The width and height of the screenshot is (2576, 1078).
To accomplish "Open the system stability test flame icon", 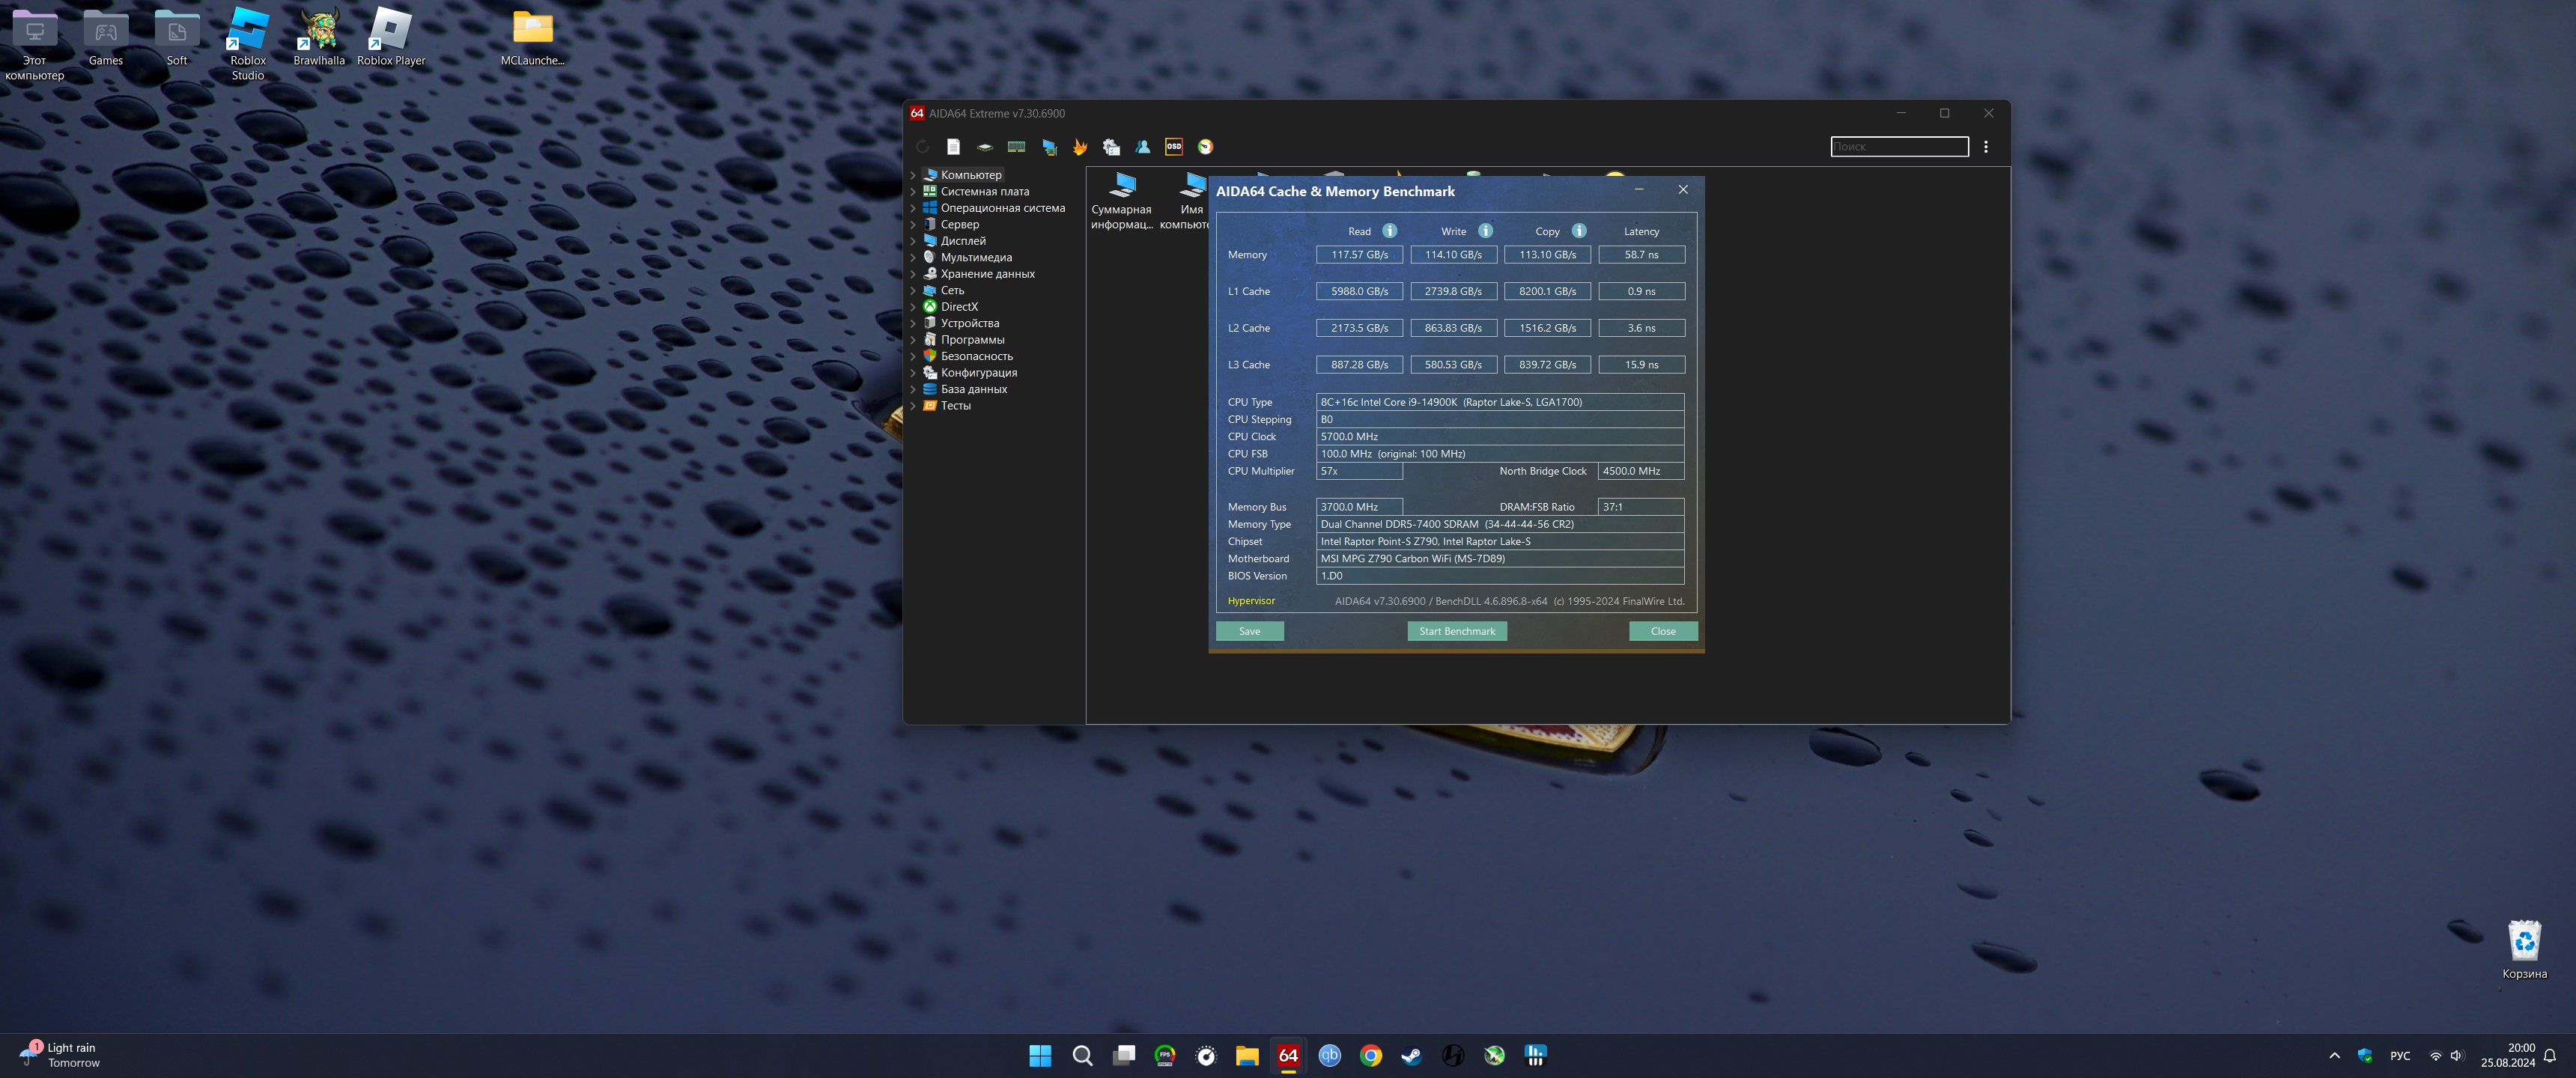I will (1080, 147).
